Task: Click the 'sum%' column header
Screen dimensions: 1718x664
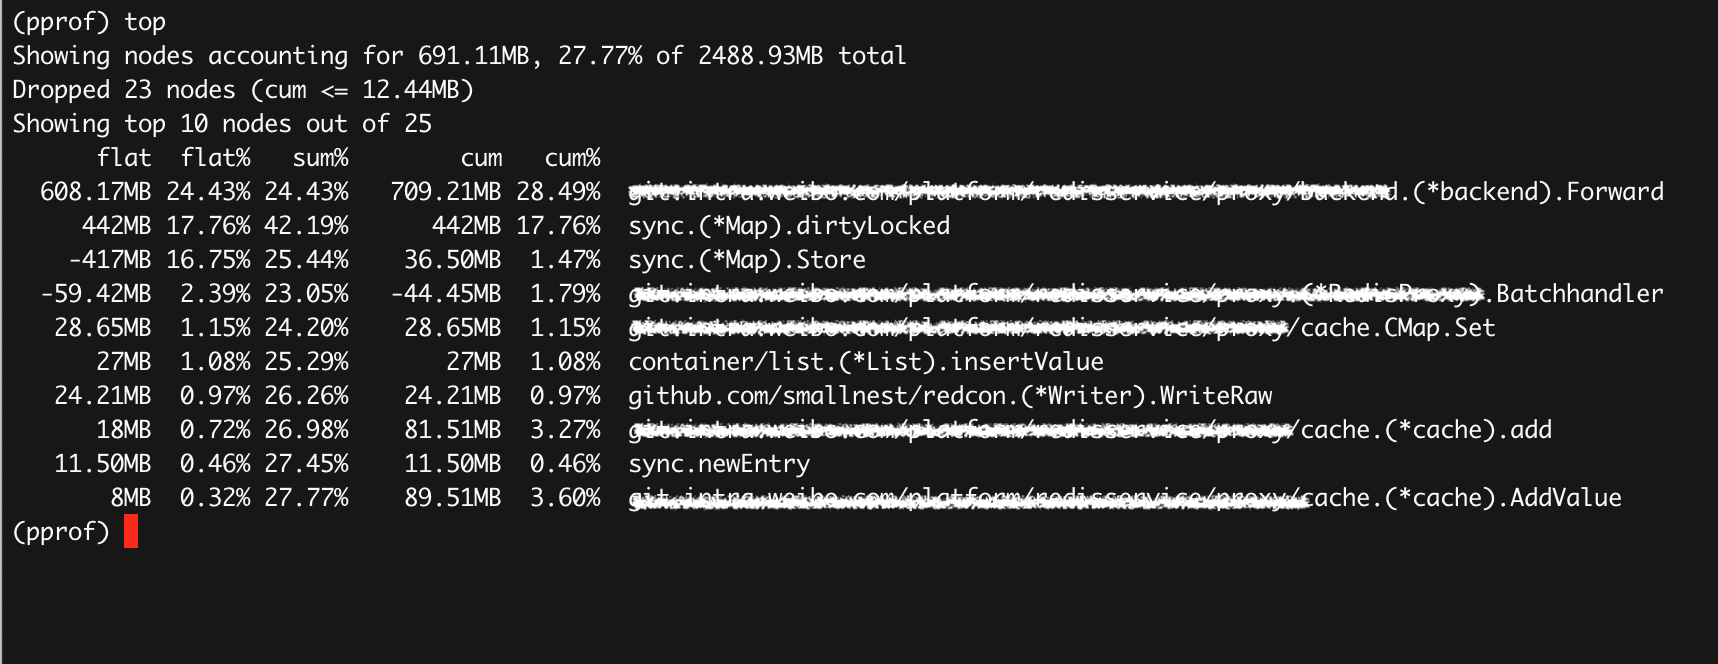Action: point(320,158)
